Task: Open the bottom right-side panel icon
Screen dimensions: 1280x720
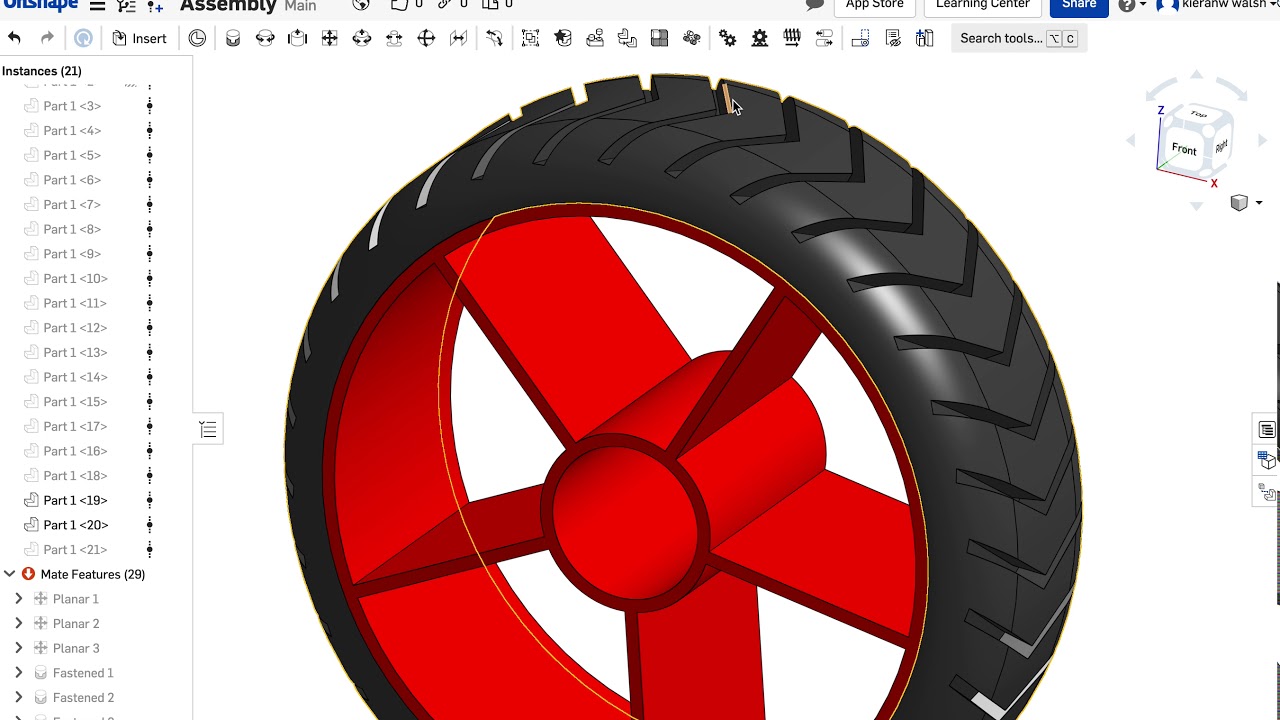Action: click(1267, 492)
